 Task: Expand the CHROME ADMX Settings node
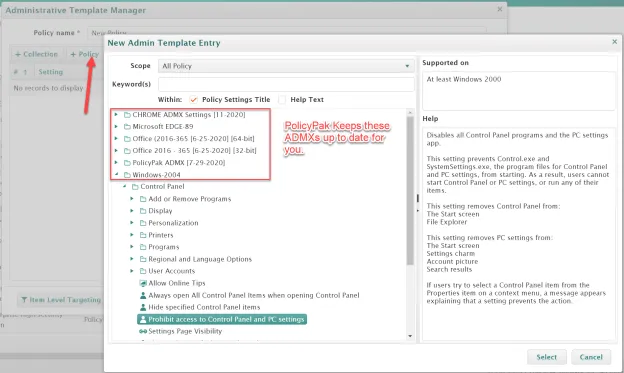point(116,115)
